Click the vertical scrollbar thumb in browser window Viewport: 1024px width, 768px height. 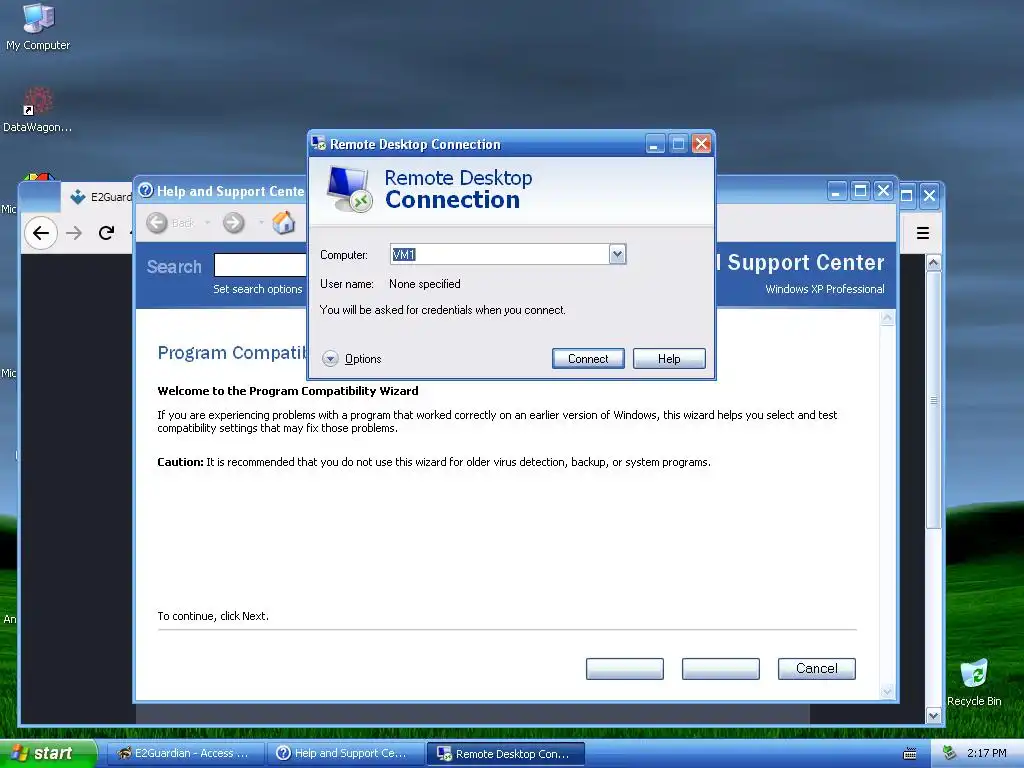[934, 400]
